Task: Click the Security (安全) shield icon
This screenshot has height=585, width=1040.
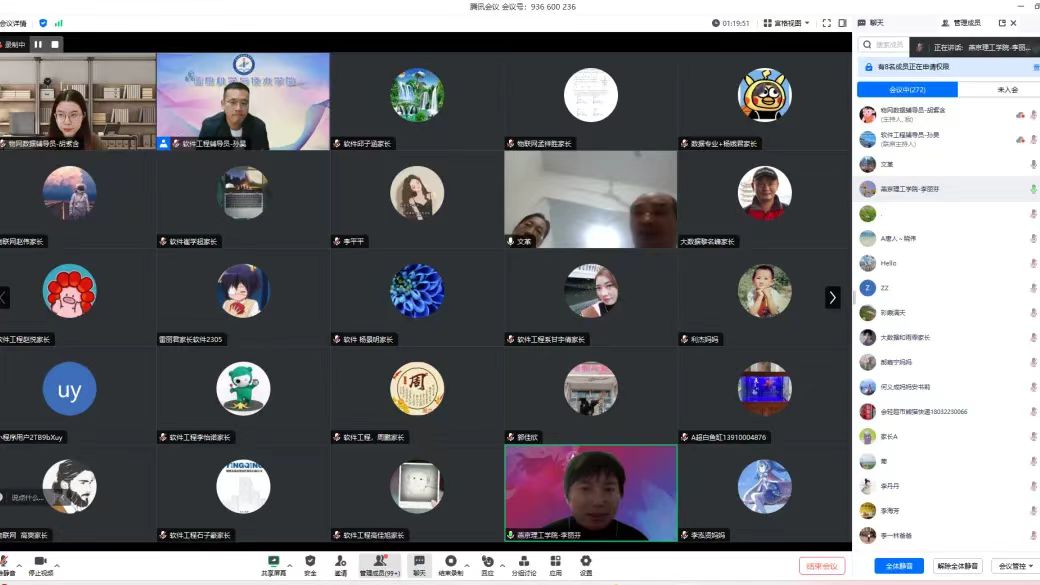Action: tap(310, 564)
